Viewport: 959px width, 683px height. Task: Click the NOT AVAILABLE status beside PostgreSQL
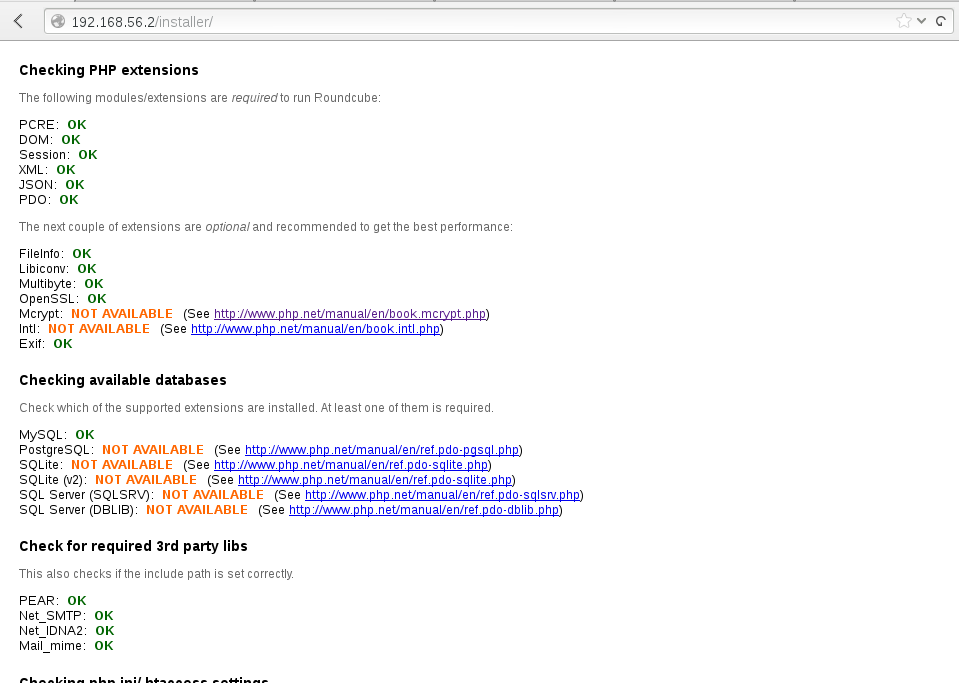(x=152, y=450)
